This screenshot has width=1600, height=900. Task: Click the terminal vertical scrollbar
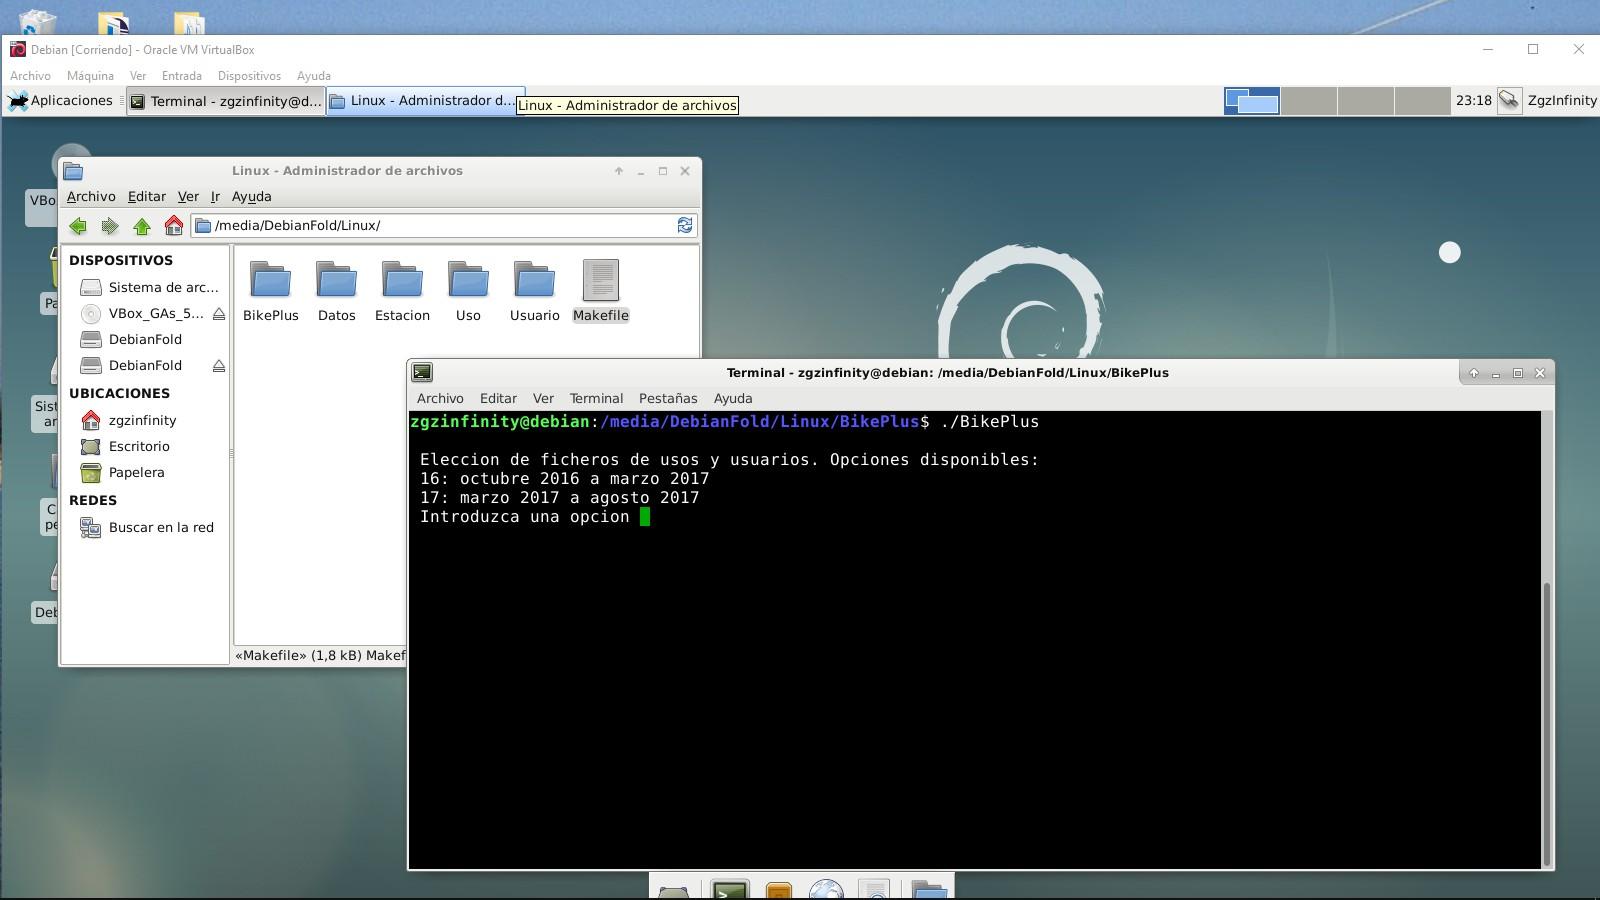point(1547,723)
